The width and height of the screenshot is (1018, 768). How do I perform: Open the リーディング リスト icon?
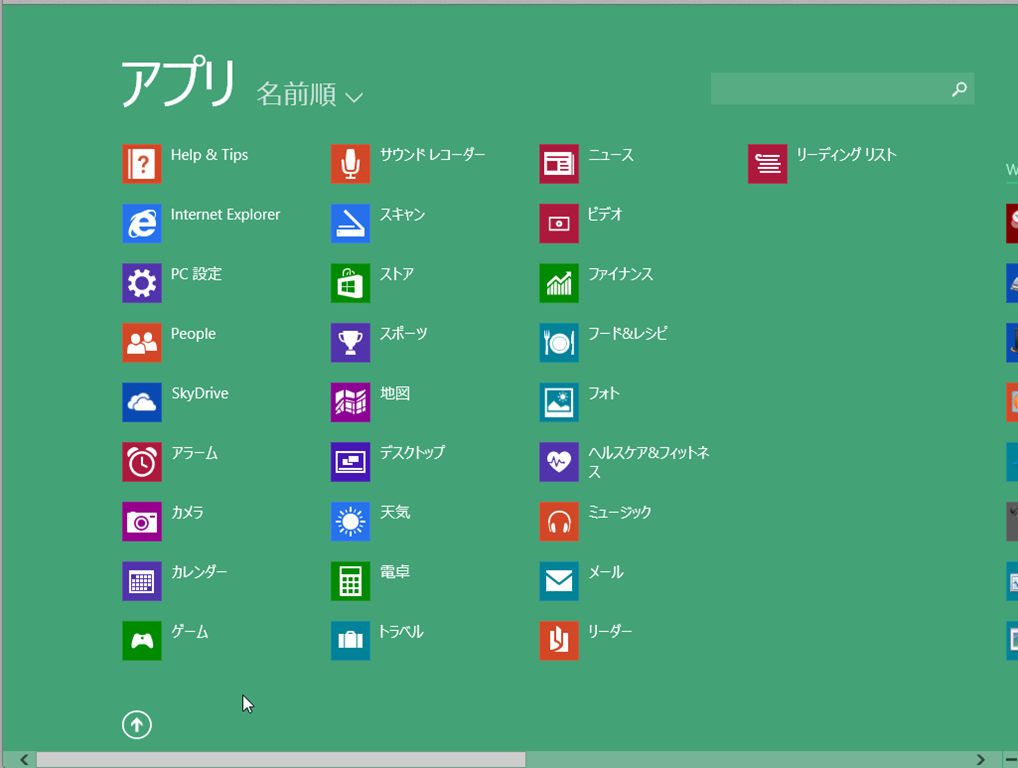pyautogui.click(x=767, y=164)
